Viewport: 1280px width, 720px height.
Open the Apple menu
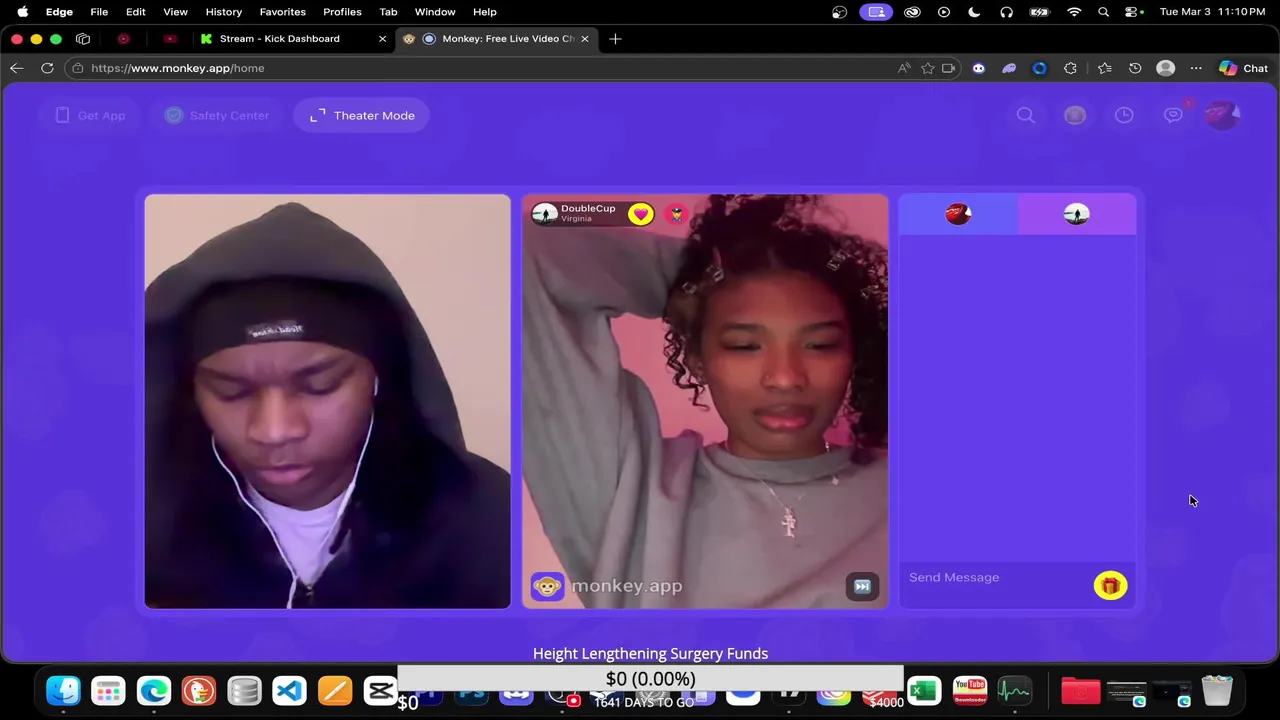22,12
